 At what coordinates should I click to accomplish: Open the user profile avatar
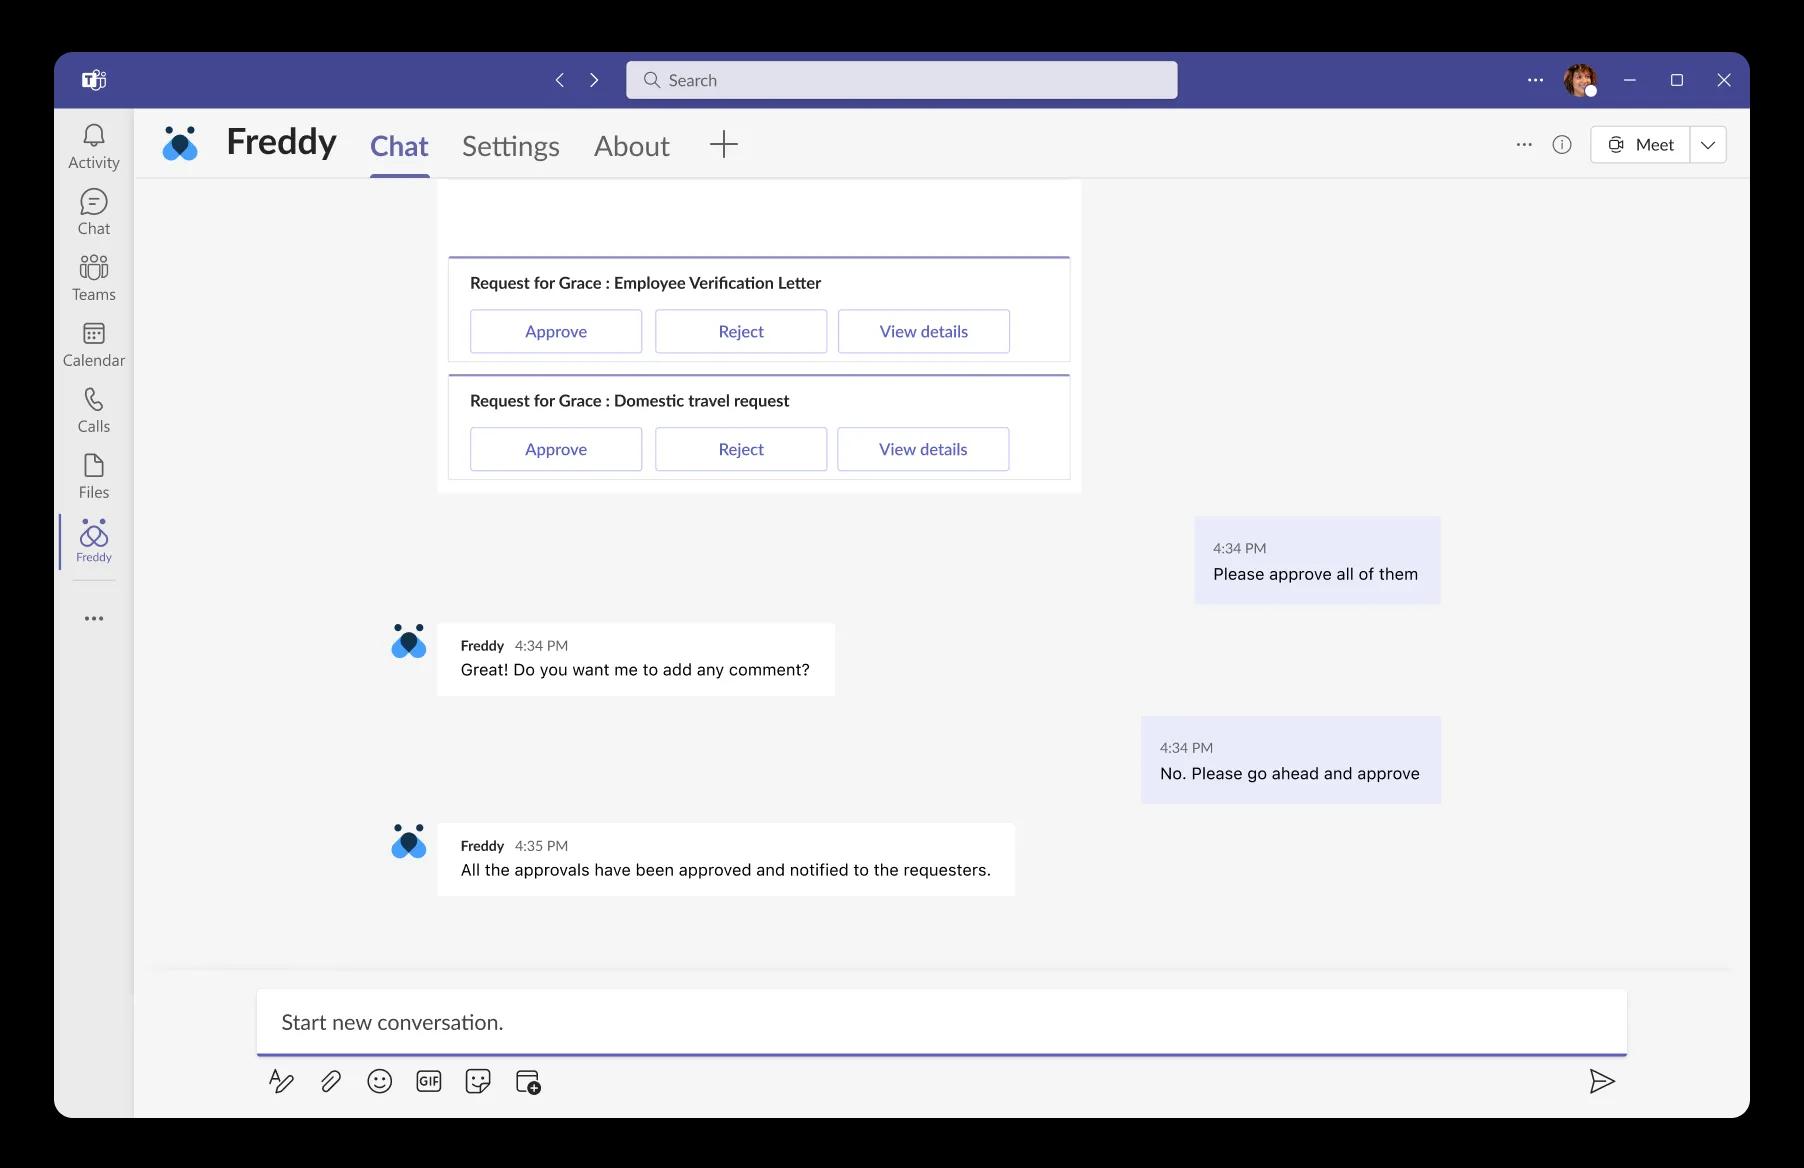[1580, 80]
